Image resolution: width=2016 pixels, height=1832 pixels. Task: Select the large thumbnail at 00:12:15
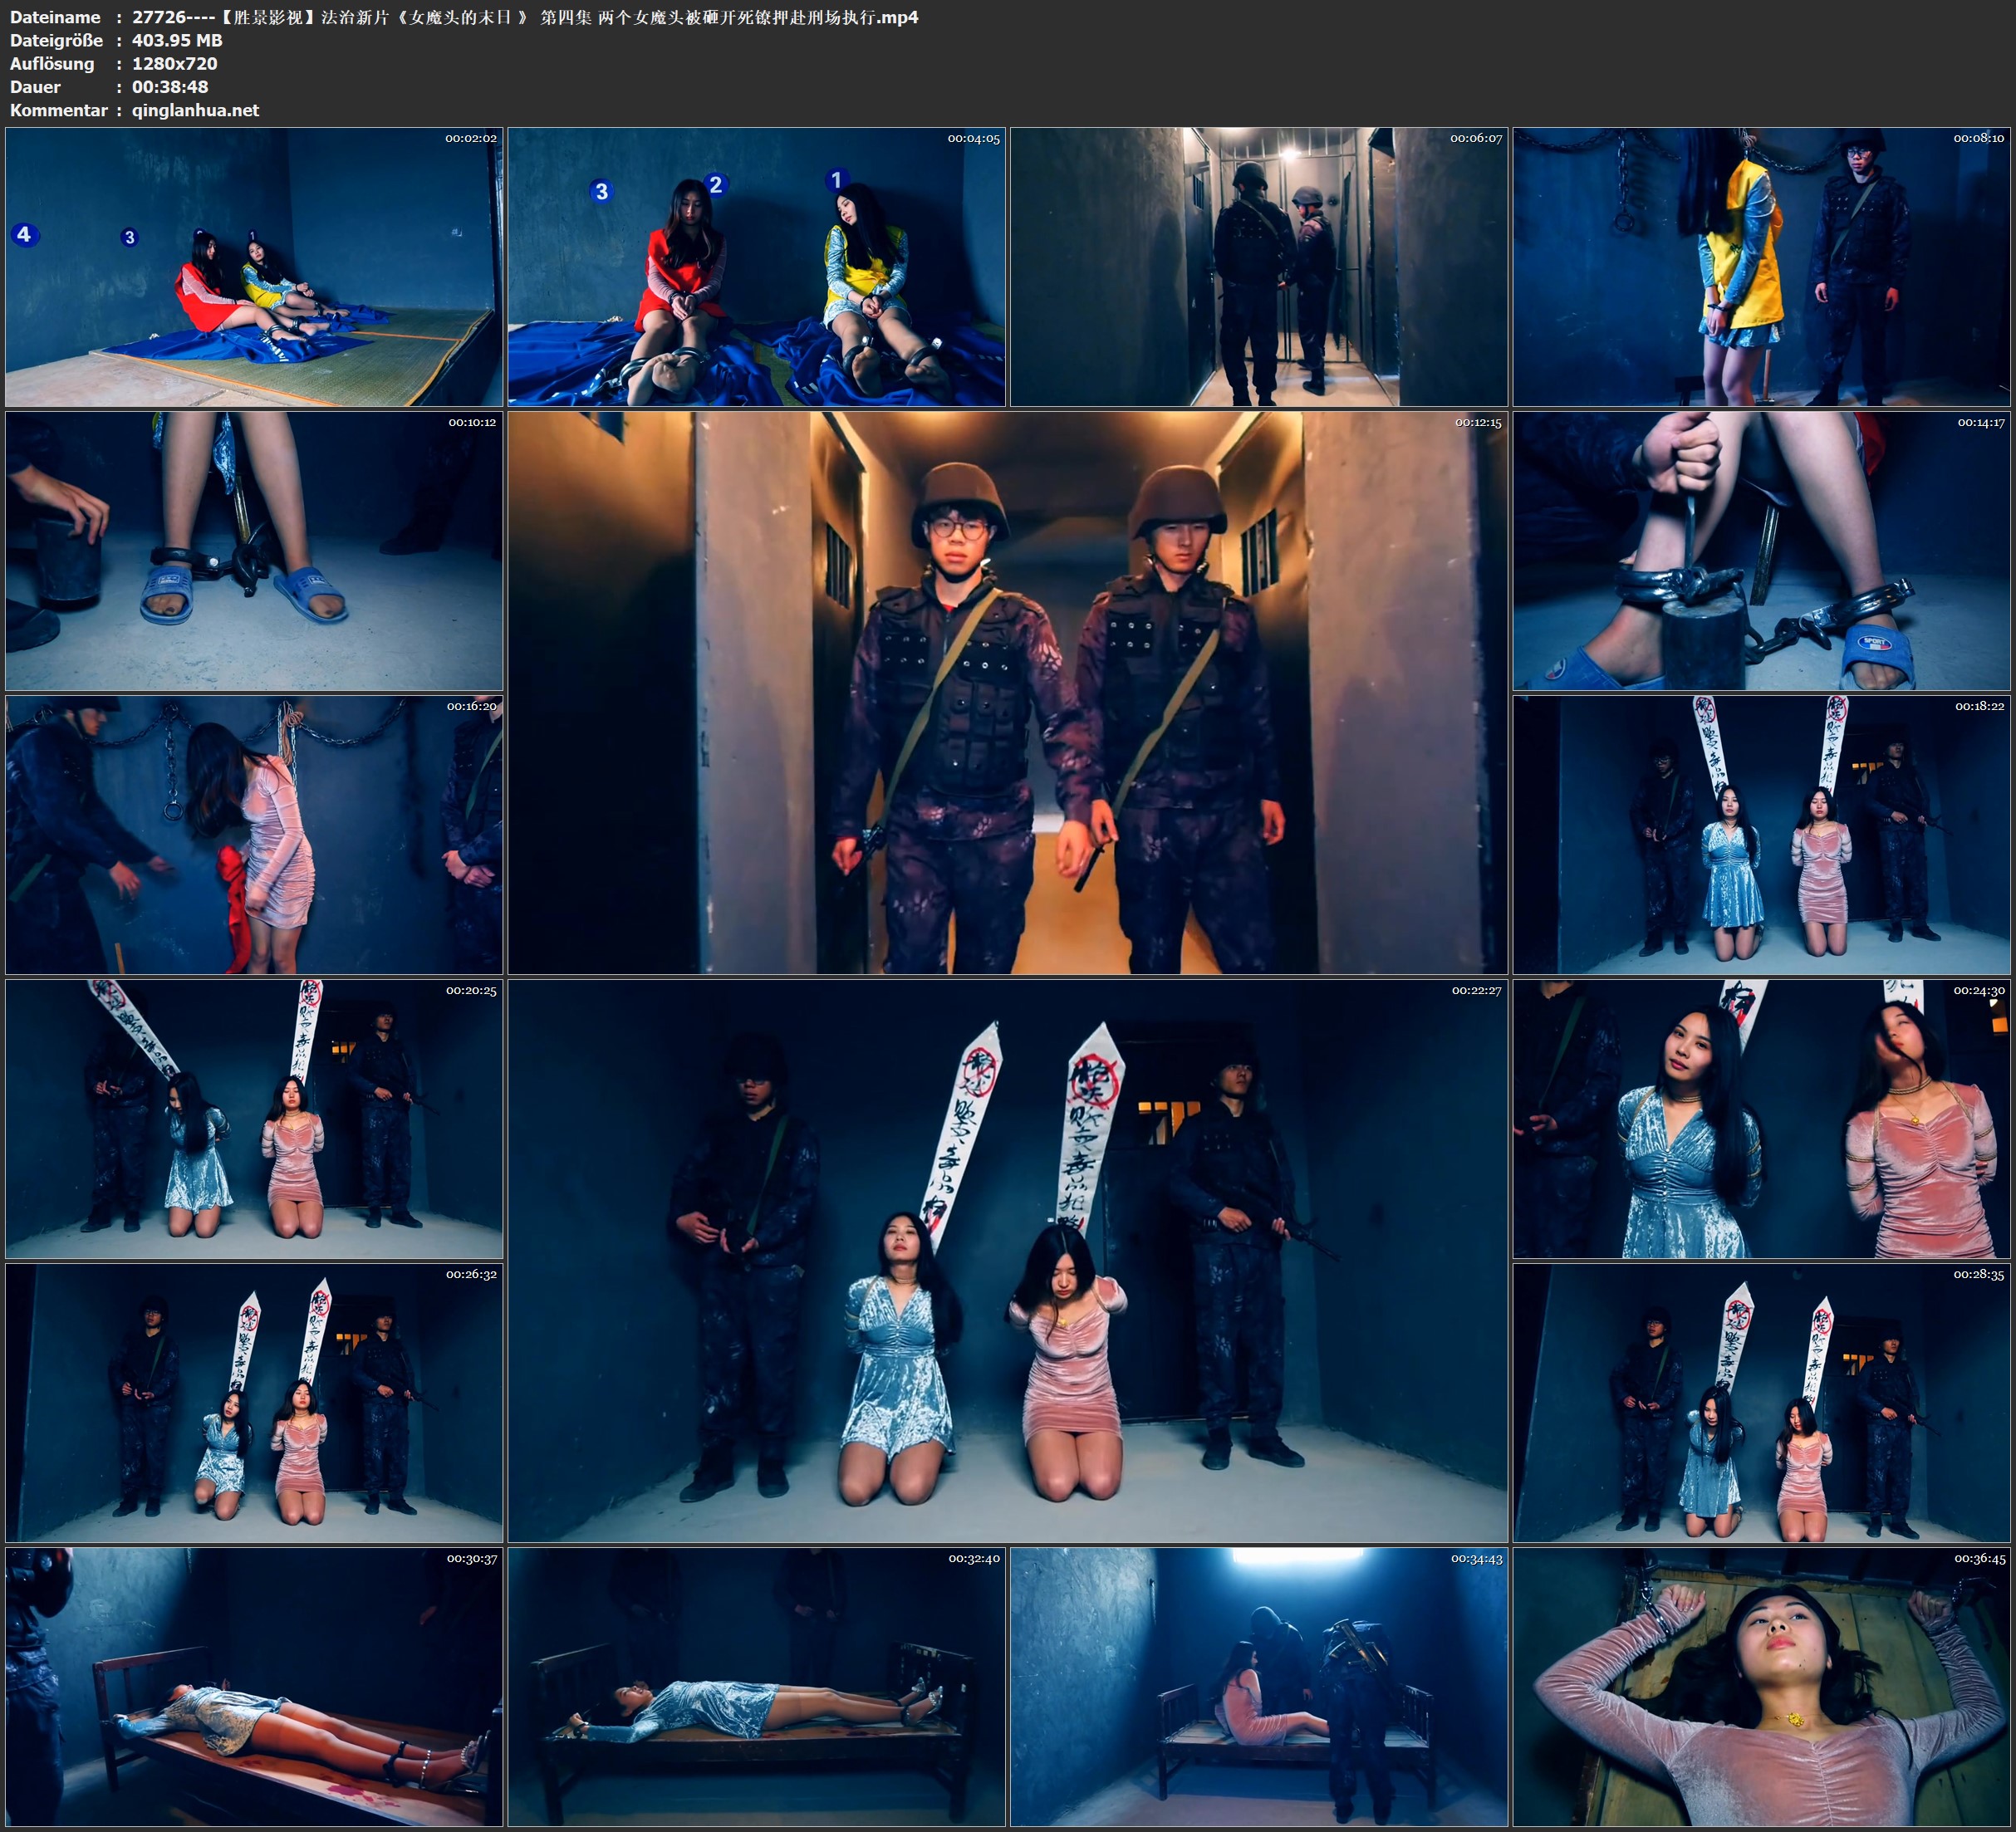1007,693
